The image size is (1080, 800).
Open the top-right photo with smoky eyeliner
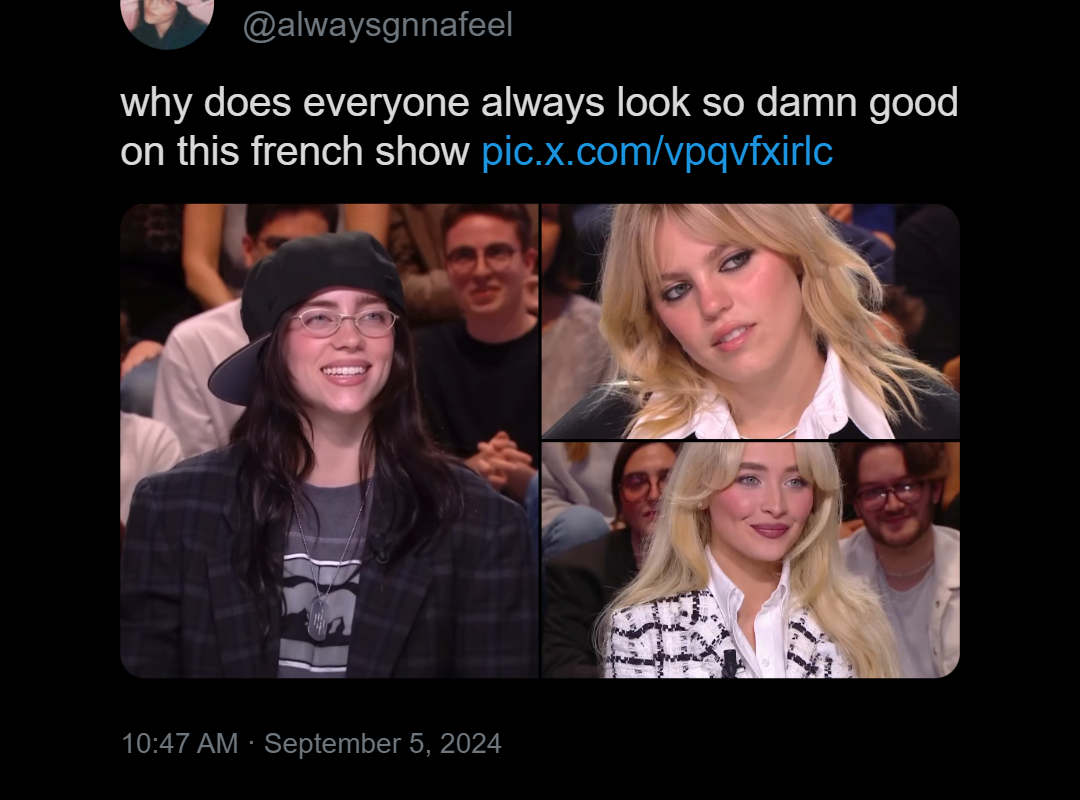coord(751,321)
